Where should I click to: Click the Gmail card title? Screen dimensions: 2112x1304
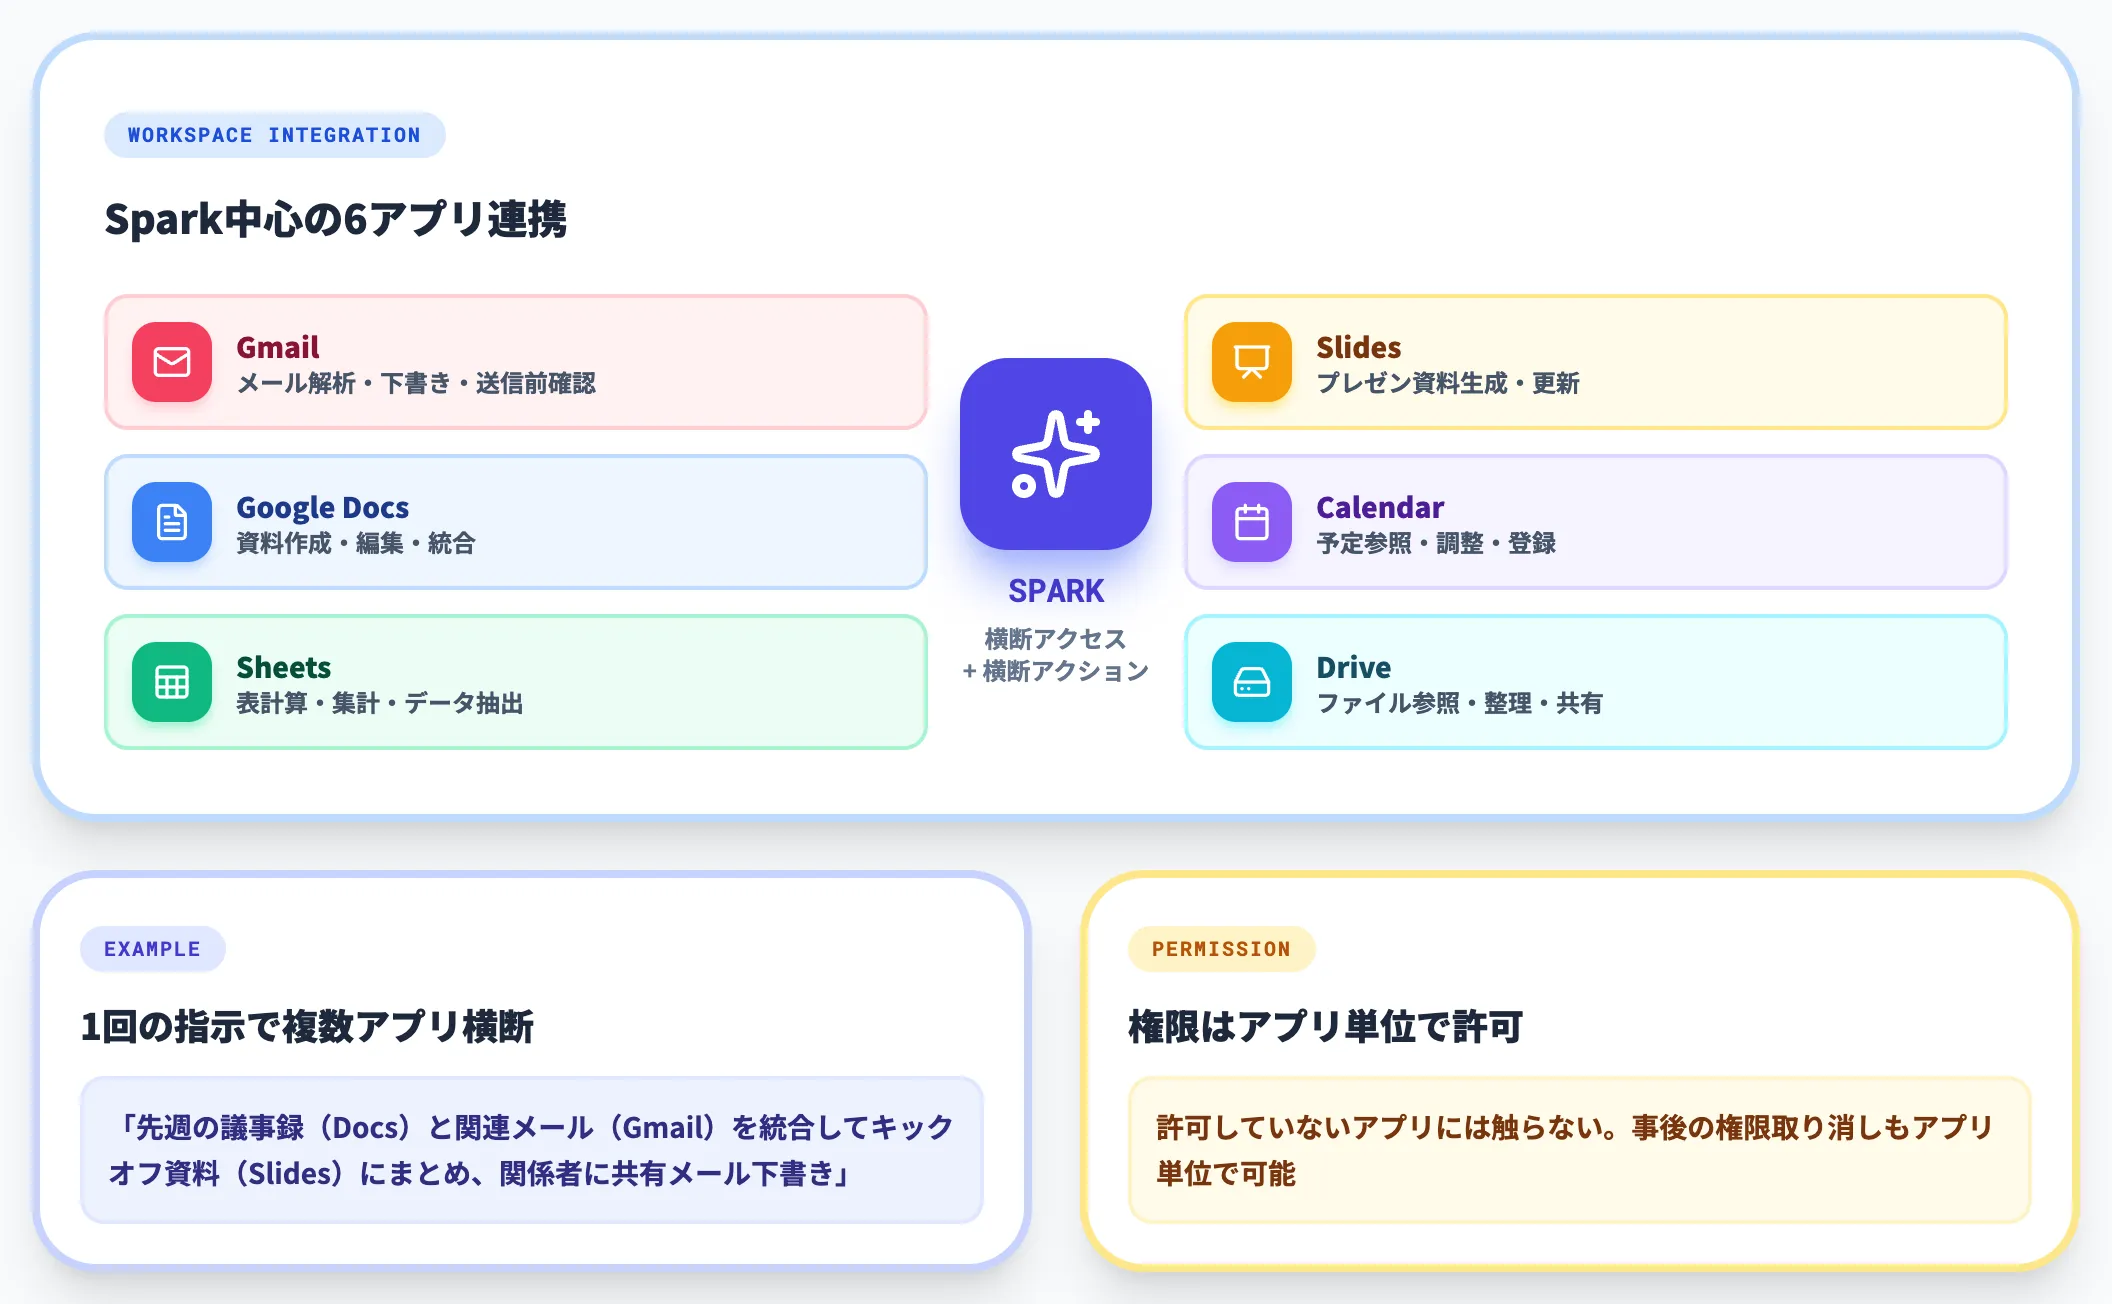pyautogui.click(x=278, y=347)
